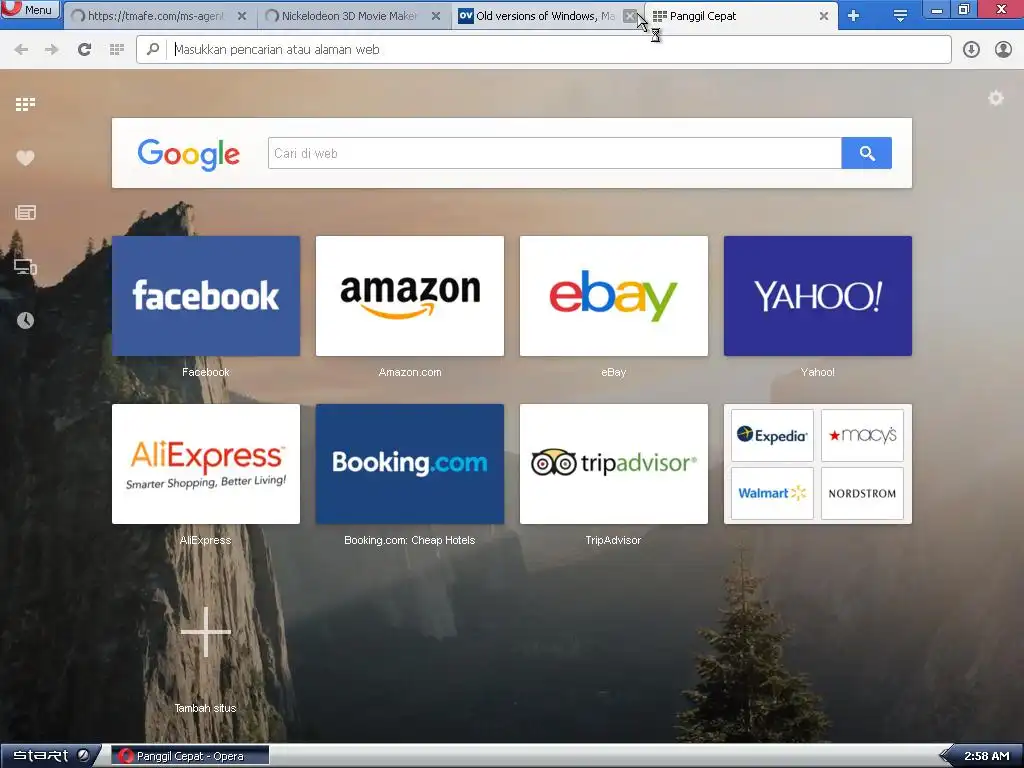Screen dimensions: 1024x768
Task: Open a new tab with plus button
Action: [x=854, y=16]
